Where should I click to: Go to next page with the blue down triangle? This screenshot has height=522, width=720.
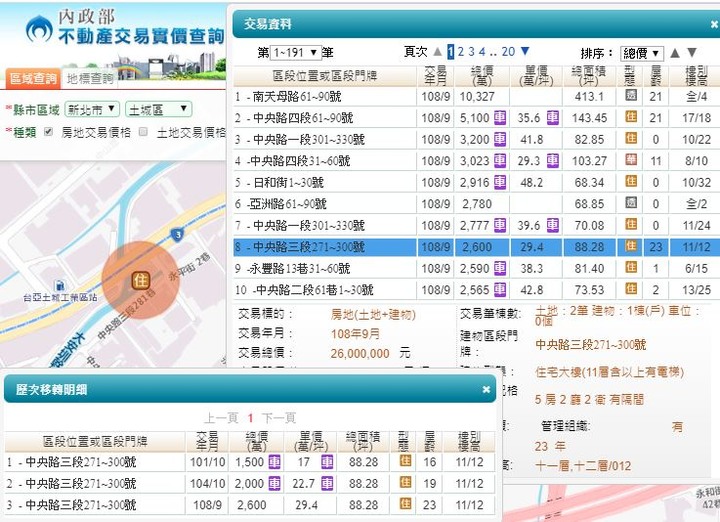tap(525, 51)
